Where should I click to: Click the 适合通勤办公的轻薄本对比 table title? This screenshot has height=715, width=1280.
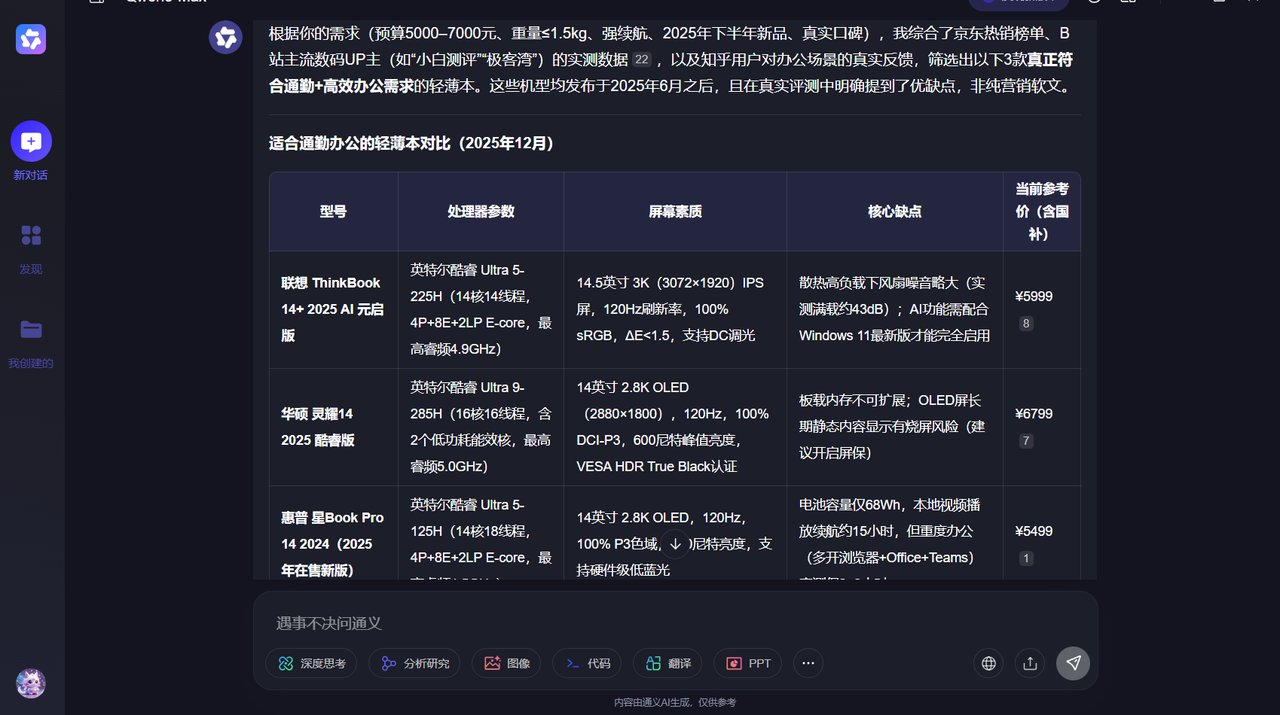411,143
